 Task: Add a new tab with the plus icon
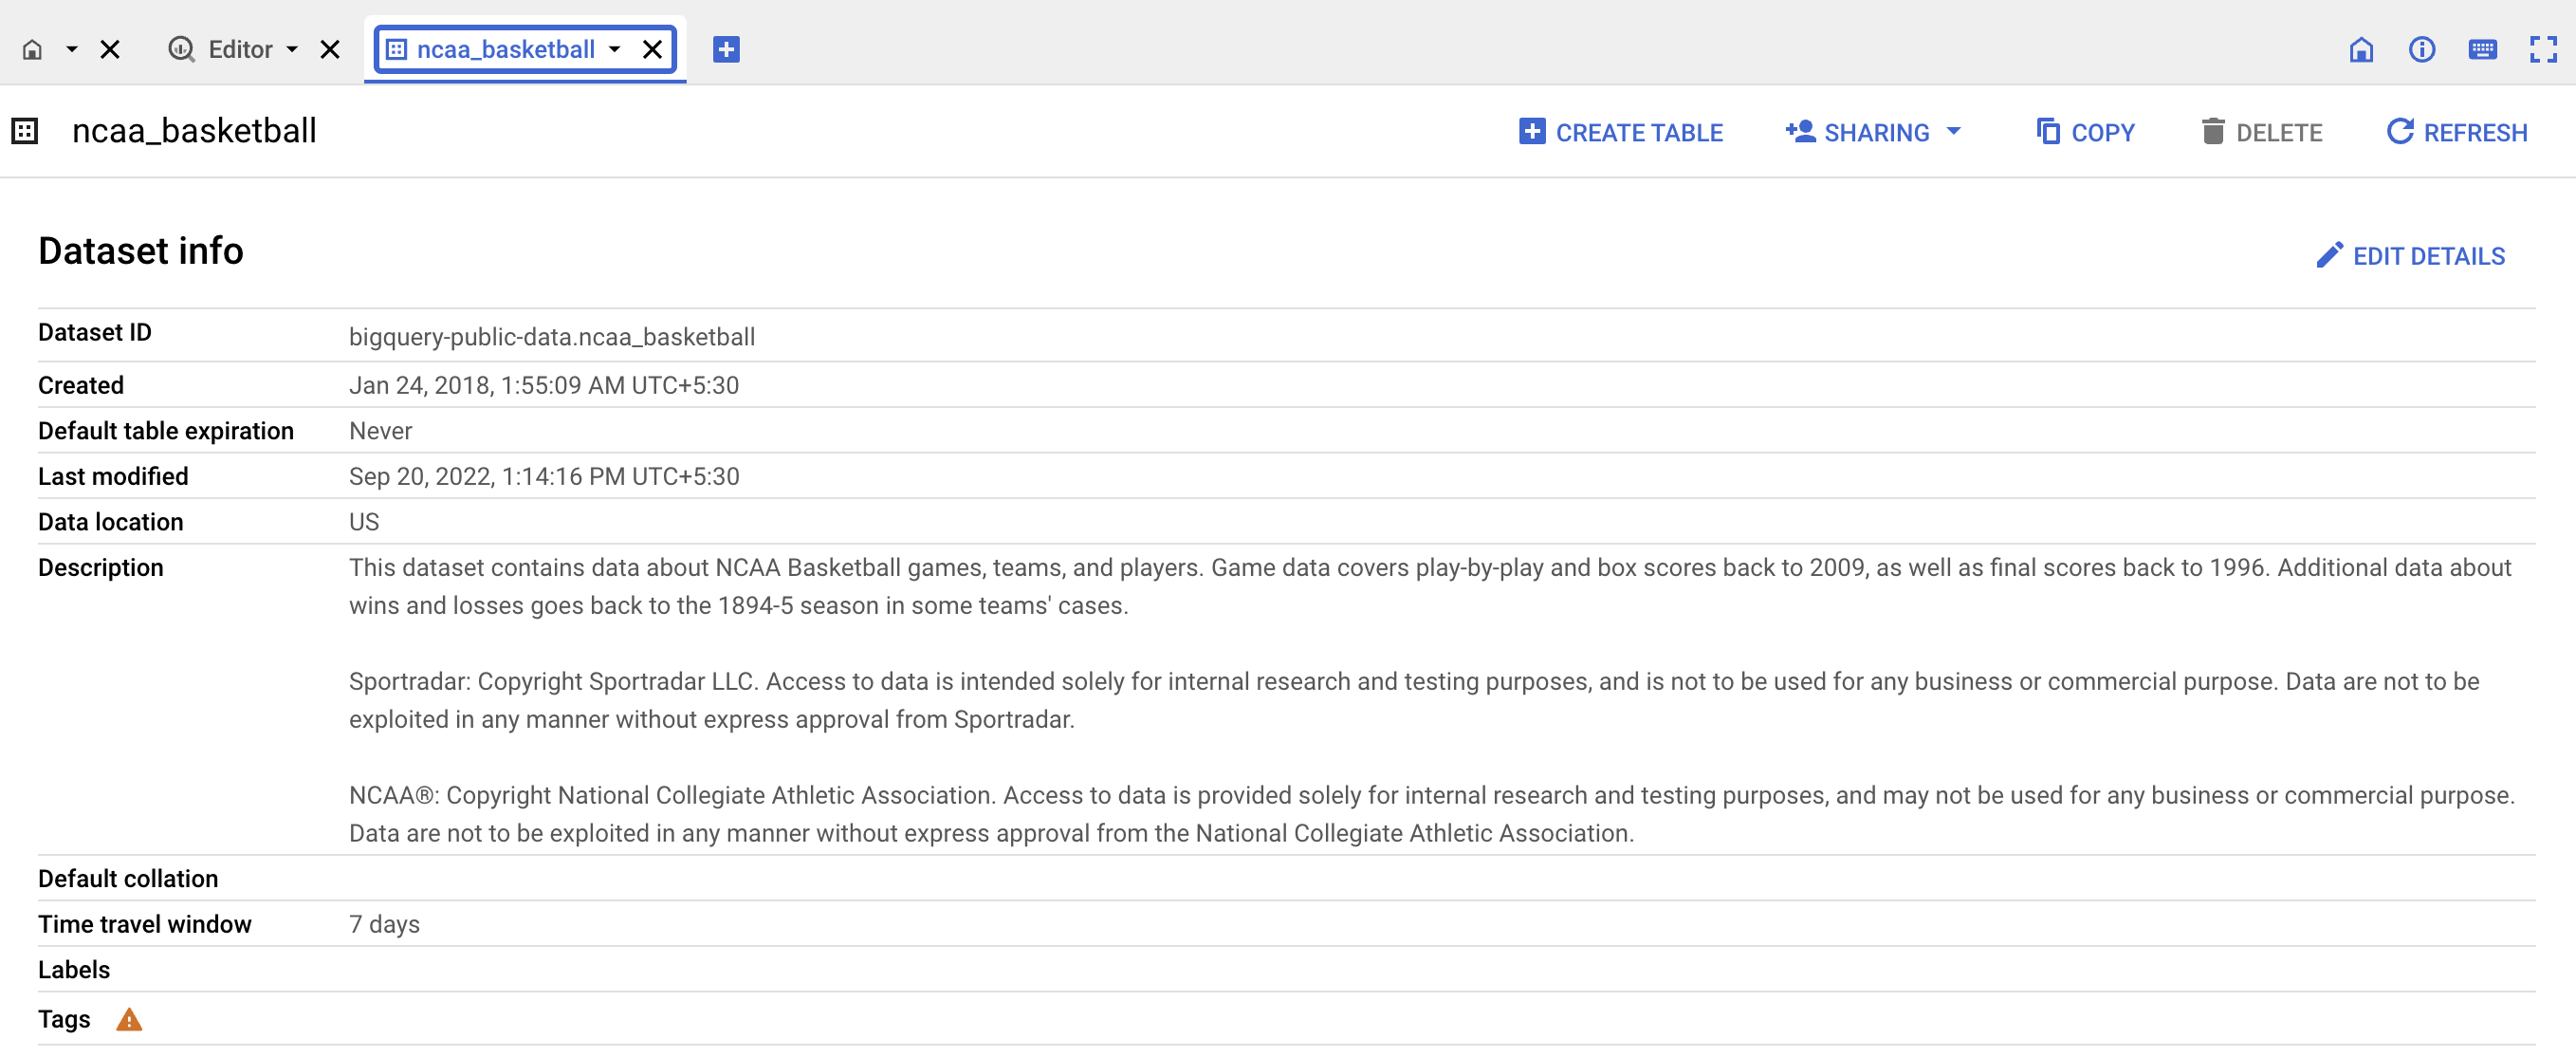click(726, 49)
